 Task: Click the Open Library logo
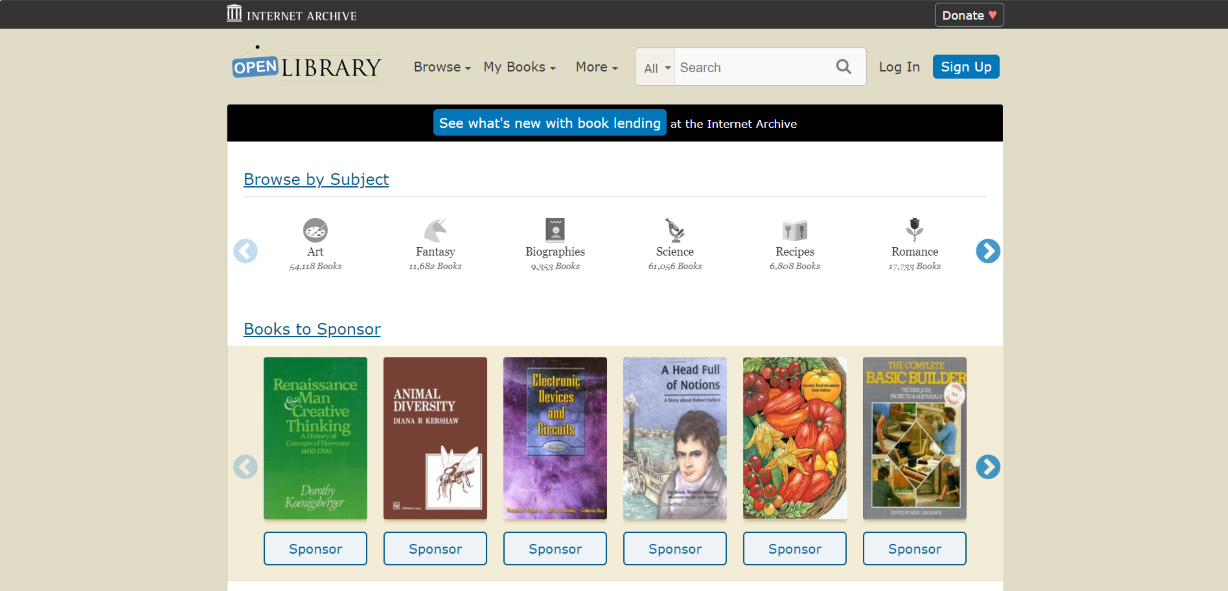(x=306, y=64)
